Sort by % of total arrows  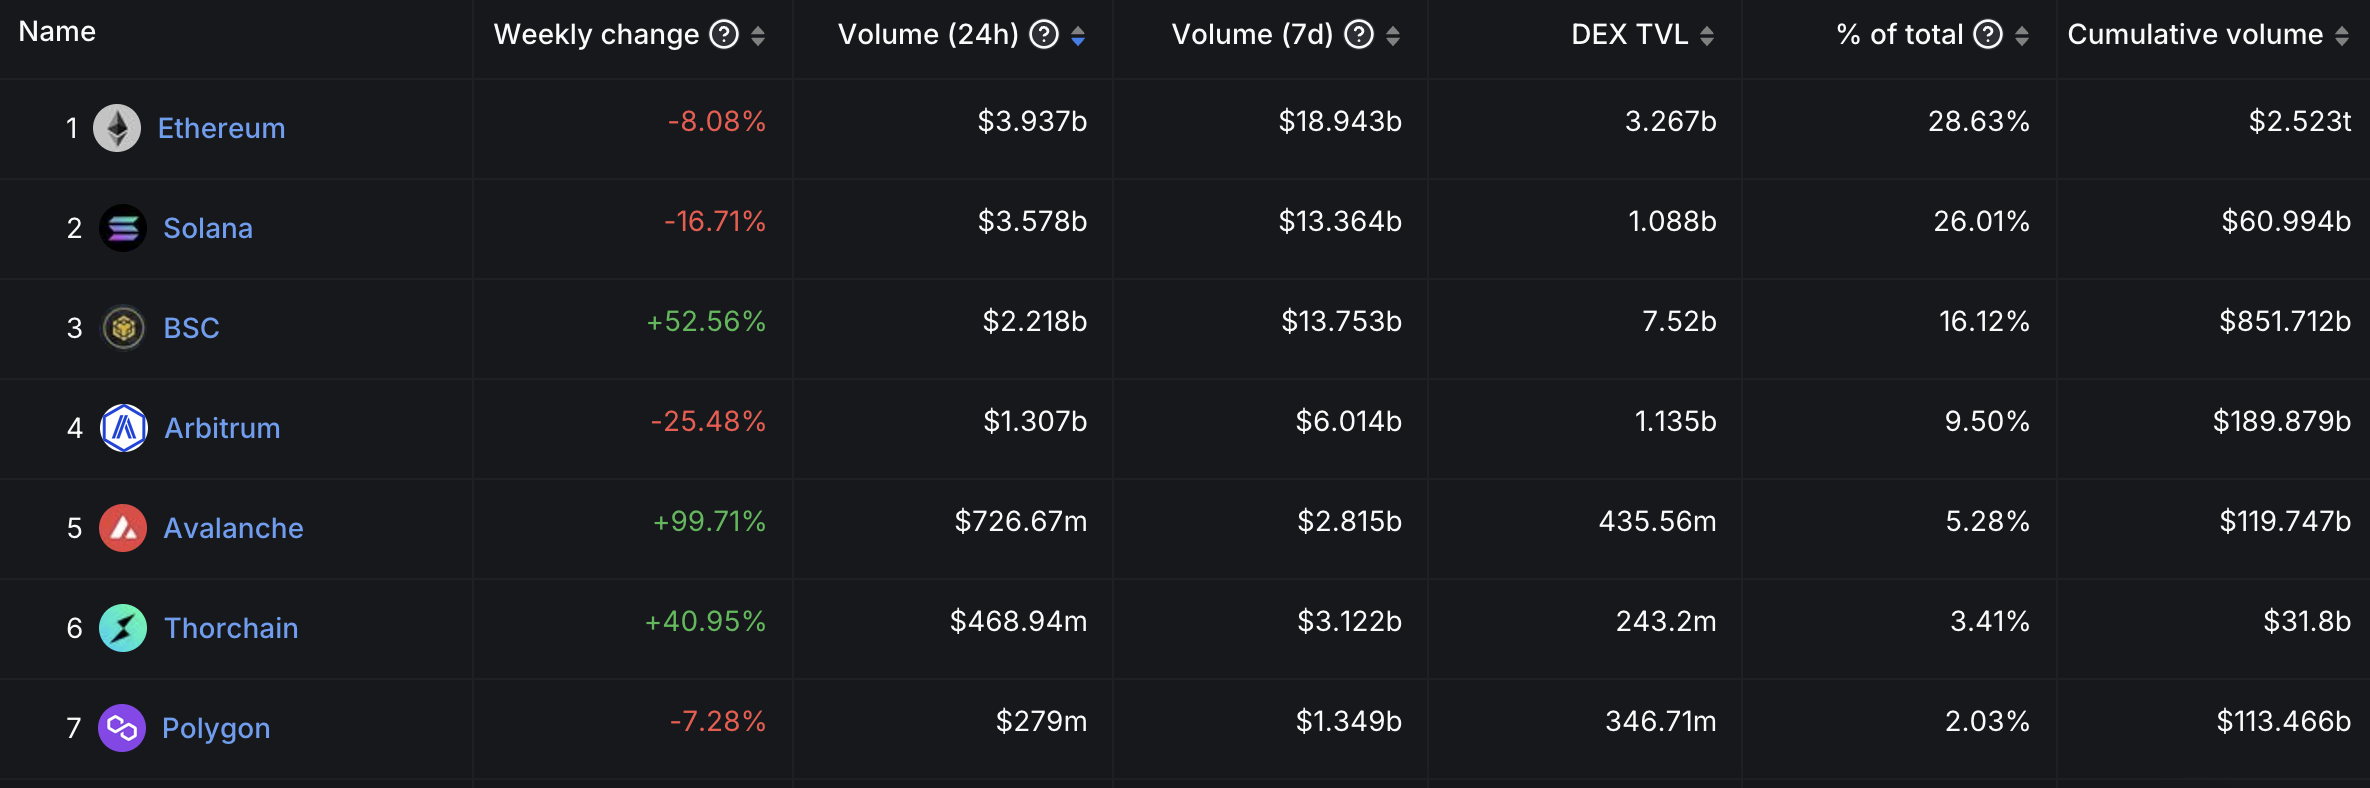(2022, 36)
